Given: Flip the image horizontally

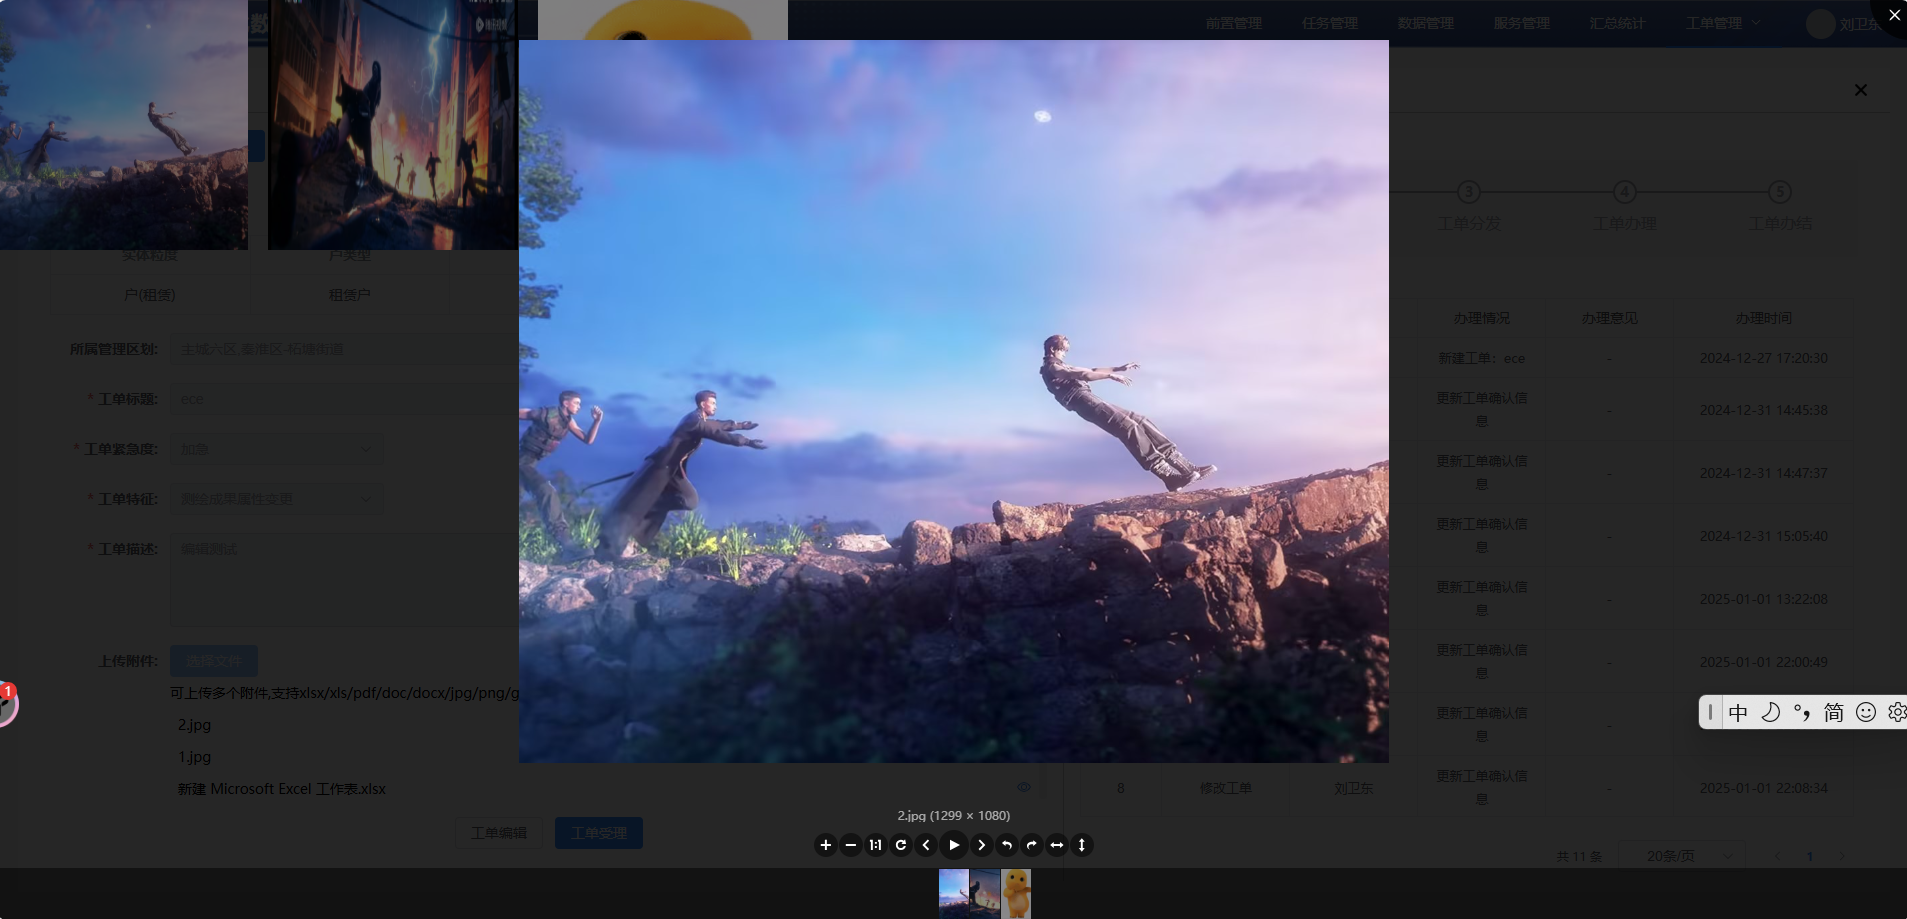Looking at the screenshot, I should pyautogui.click(x=1057, y=845).
